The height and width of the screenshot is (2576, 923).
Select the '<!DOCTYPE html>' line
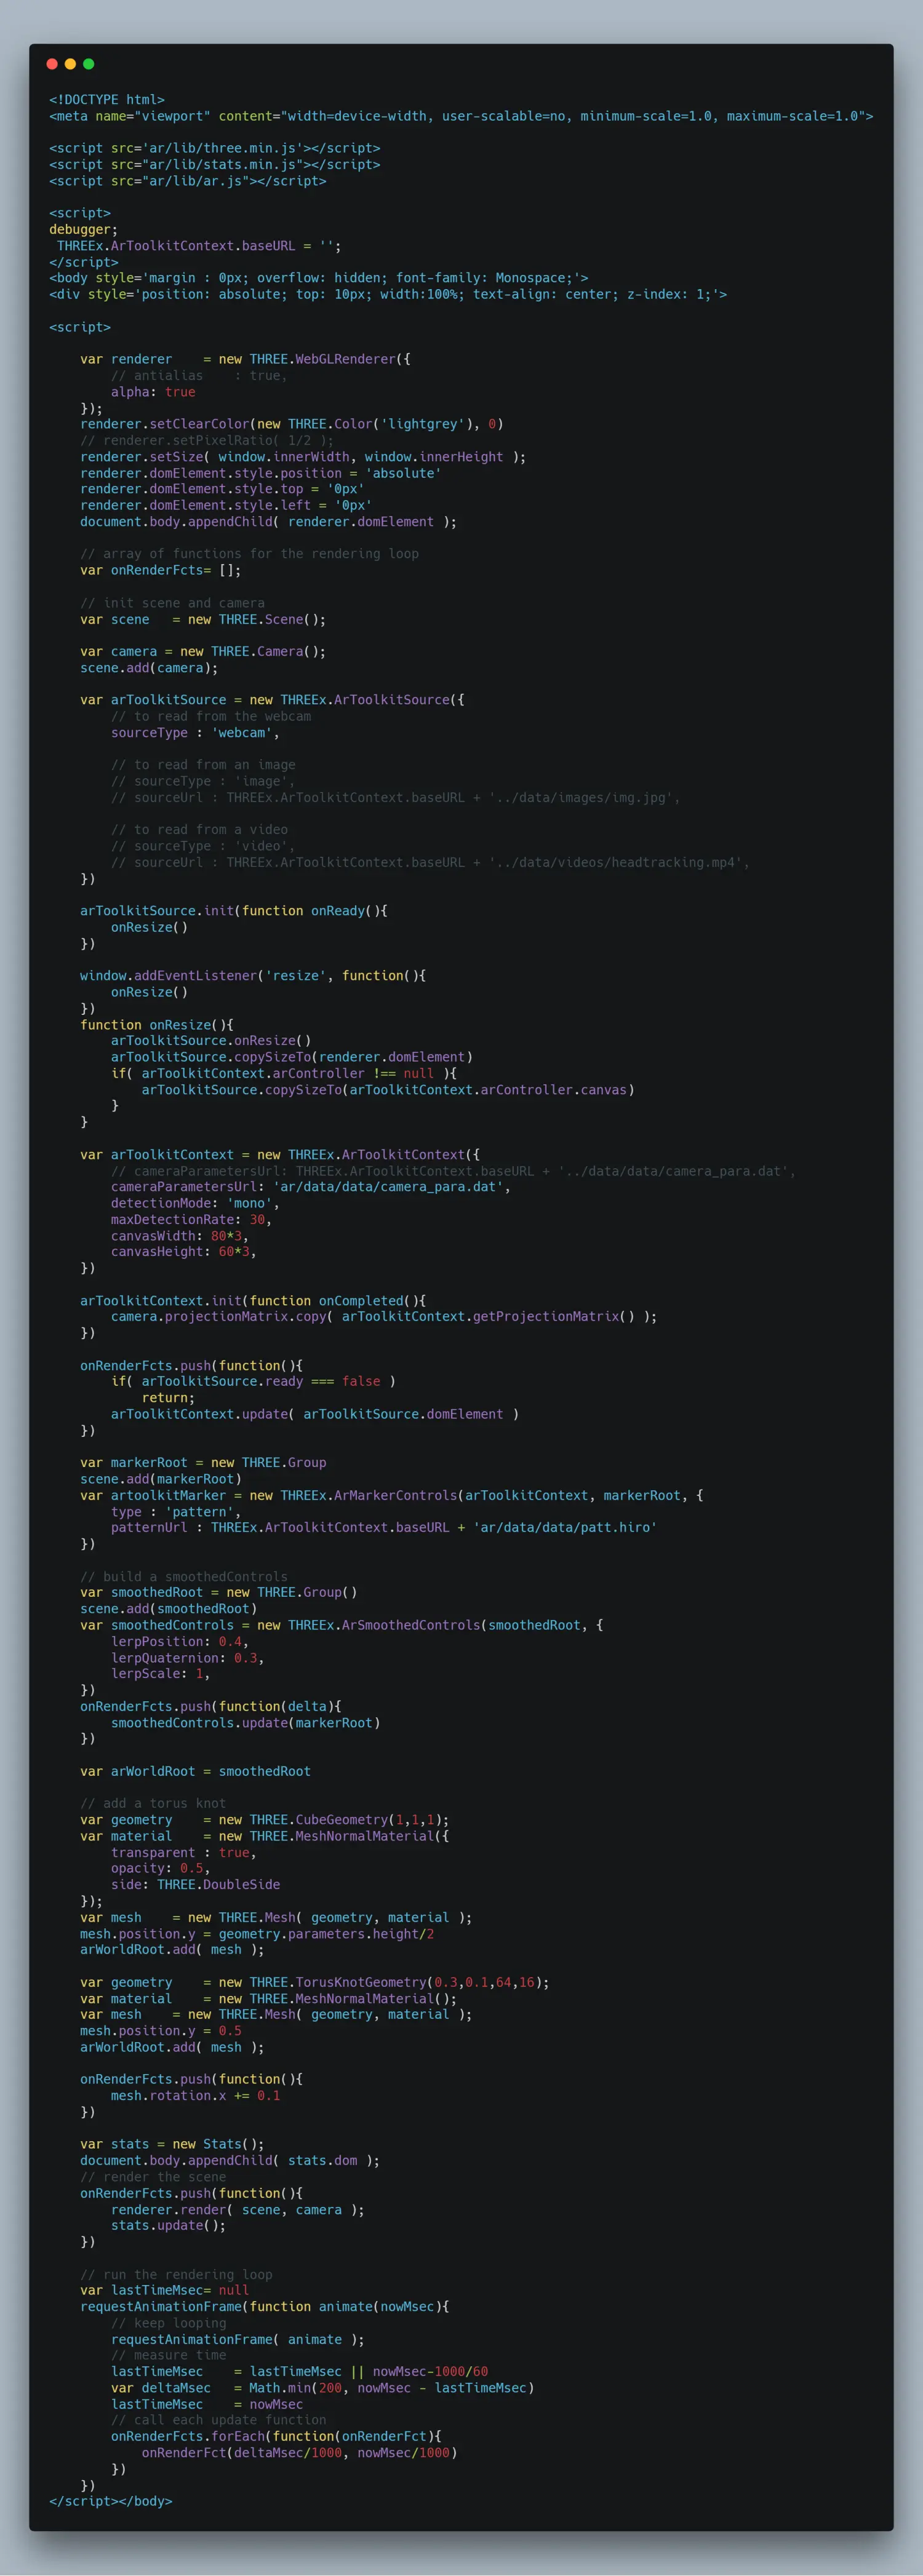click(107, 100)
